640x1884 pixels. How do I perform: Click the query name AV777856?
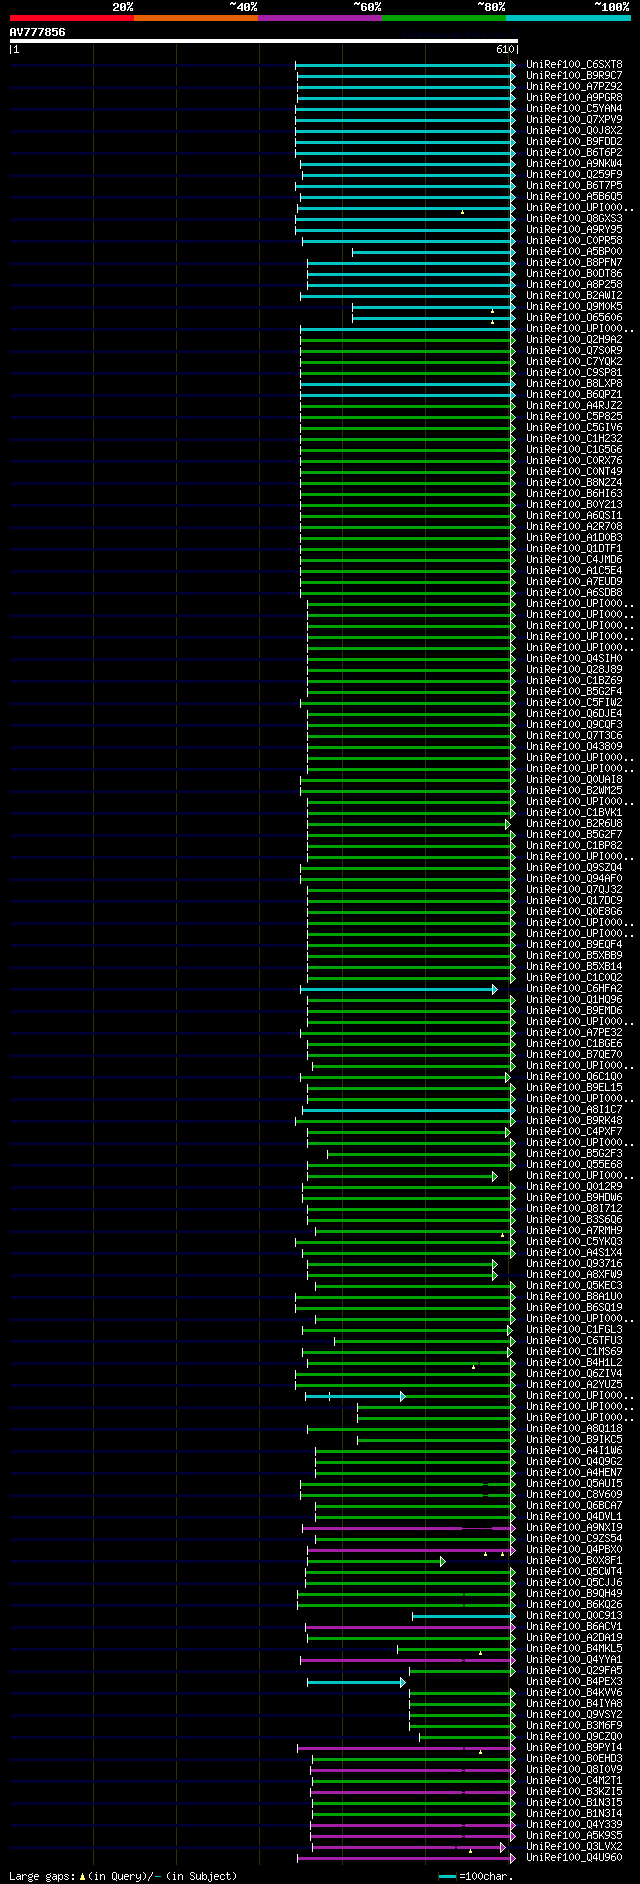[38, 32]
